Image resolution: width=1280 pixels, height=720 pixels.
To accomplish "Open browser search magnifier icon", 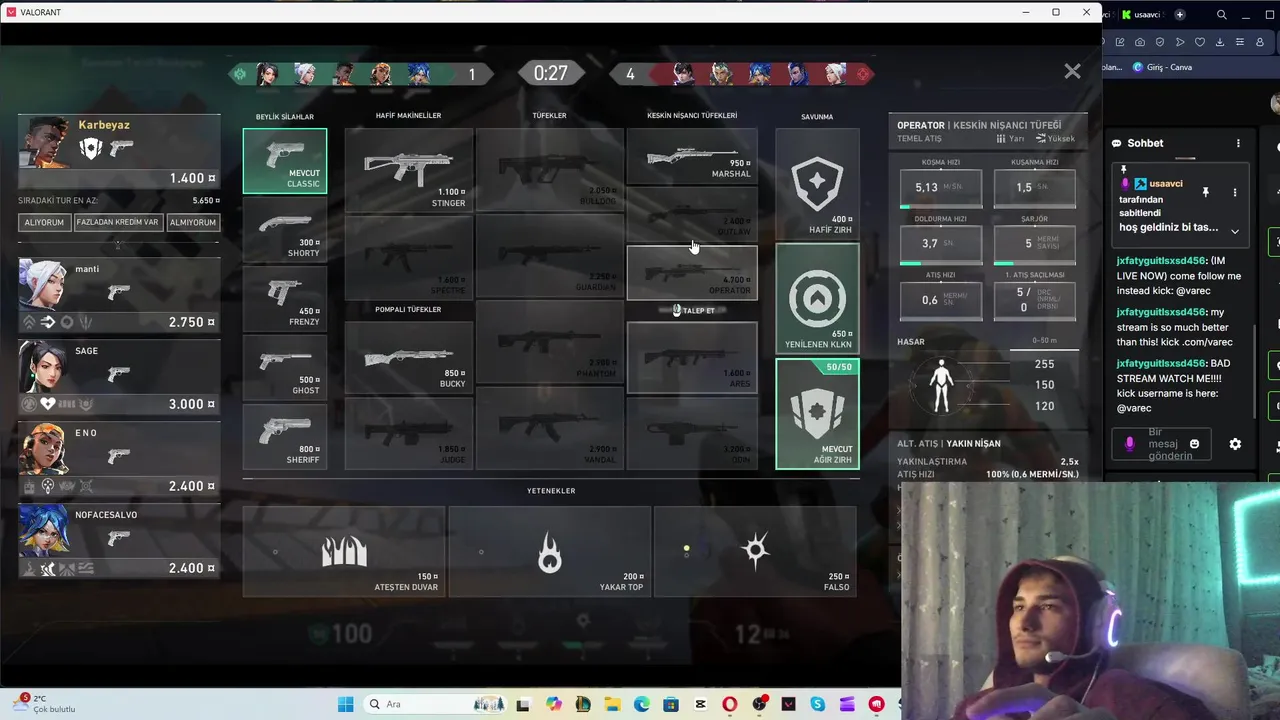I will click(1222, 14).
